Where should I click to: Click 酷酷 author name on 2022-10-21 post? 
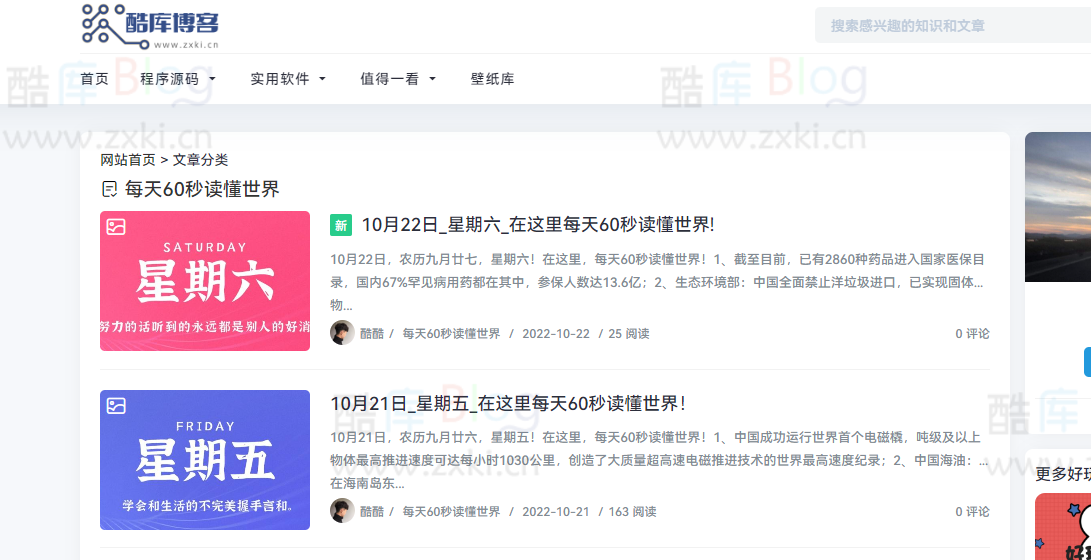point(372,512)
